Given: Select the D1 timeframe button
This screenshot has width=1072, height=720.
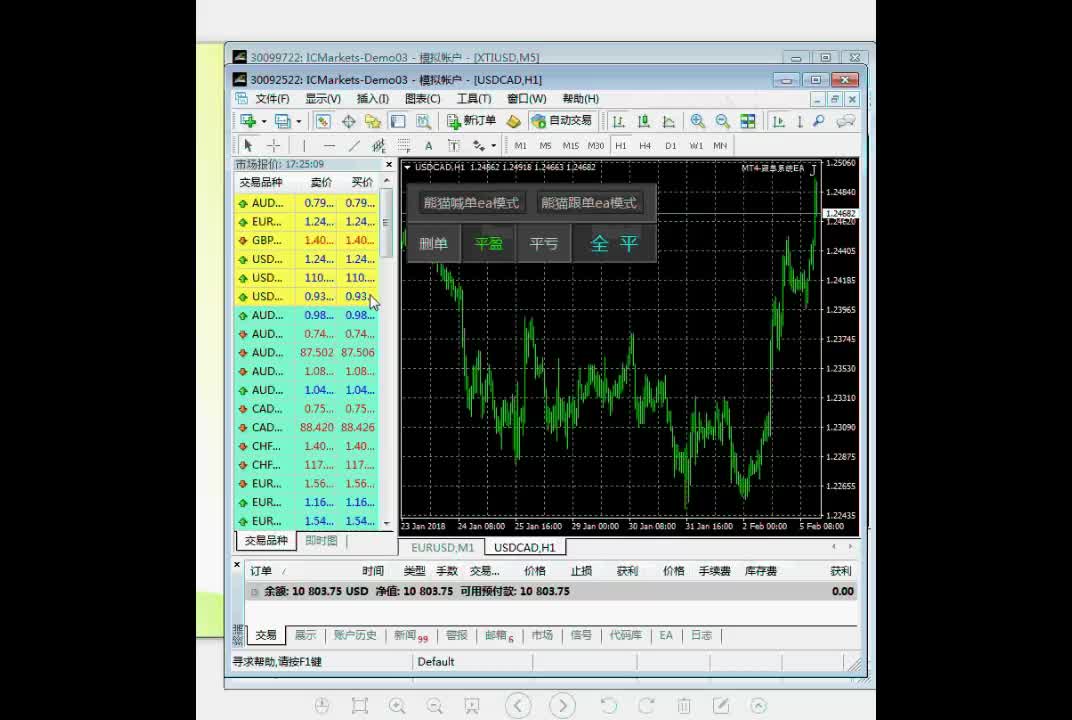Looking at the screenshot, I should point(670,146).
